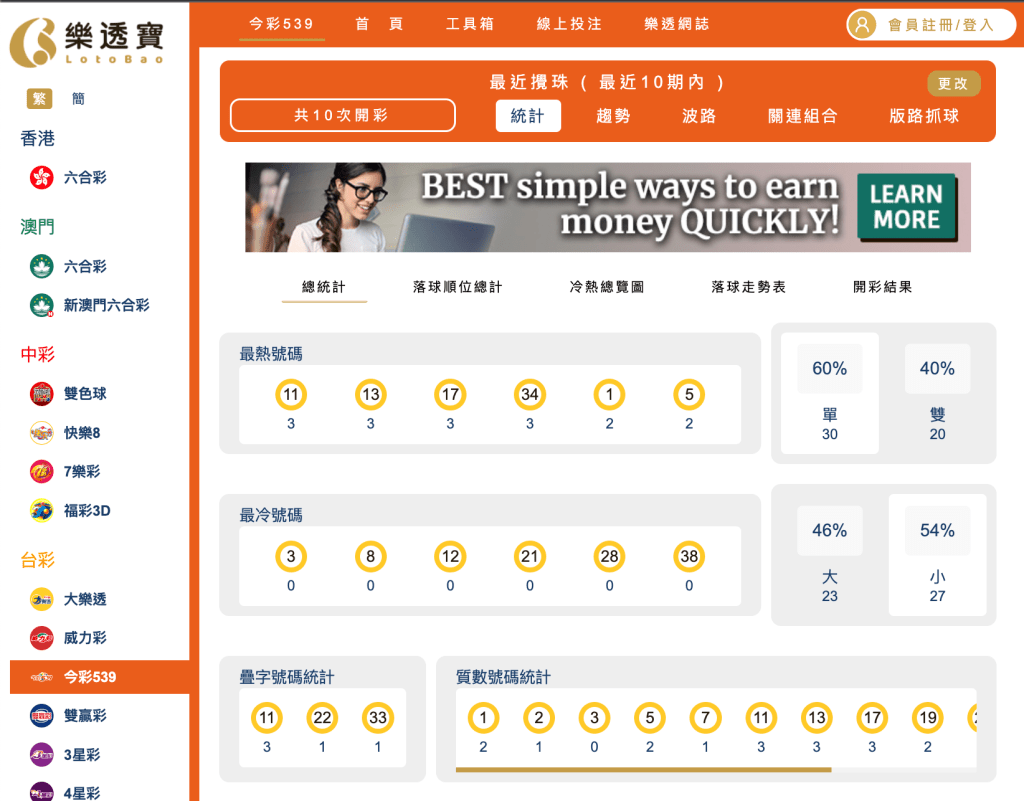1024x801 pixels.
Task: Open the 威力彩 sidebar icon
Action: (41, 638)
